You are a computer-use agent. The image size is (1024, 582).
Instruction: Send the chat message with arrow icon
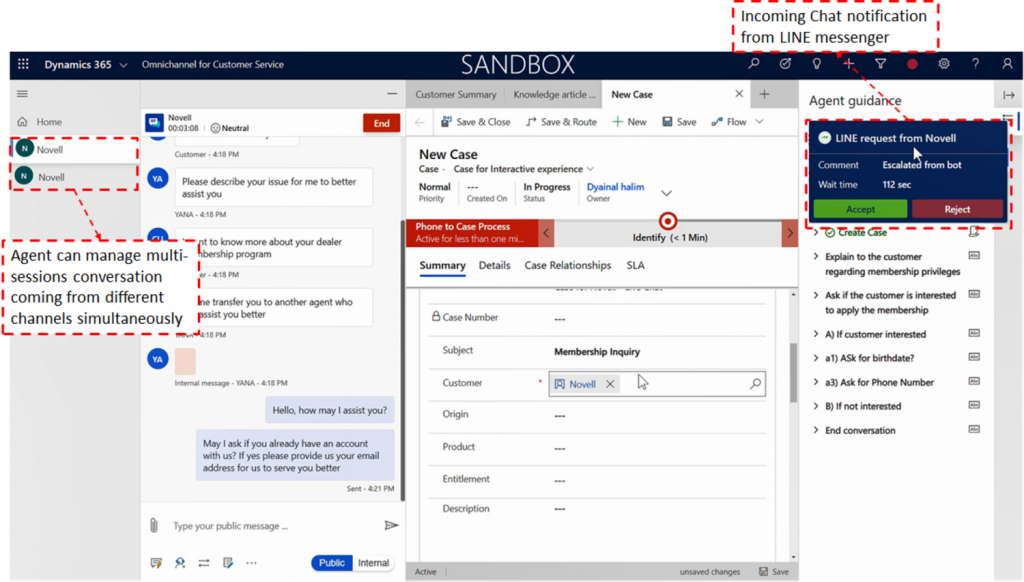coord(391,525)
